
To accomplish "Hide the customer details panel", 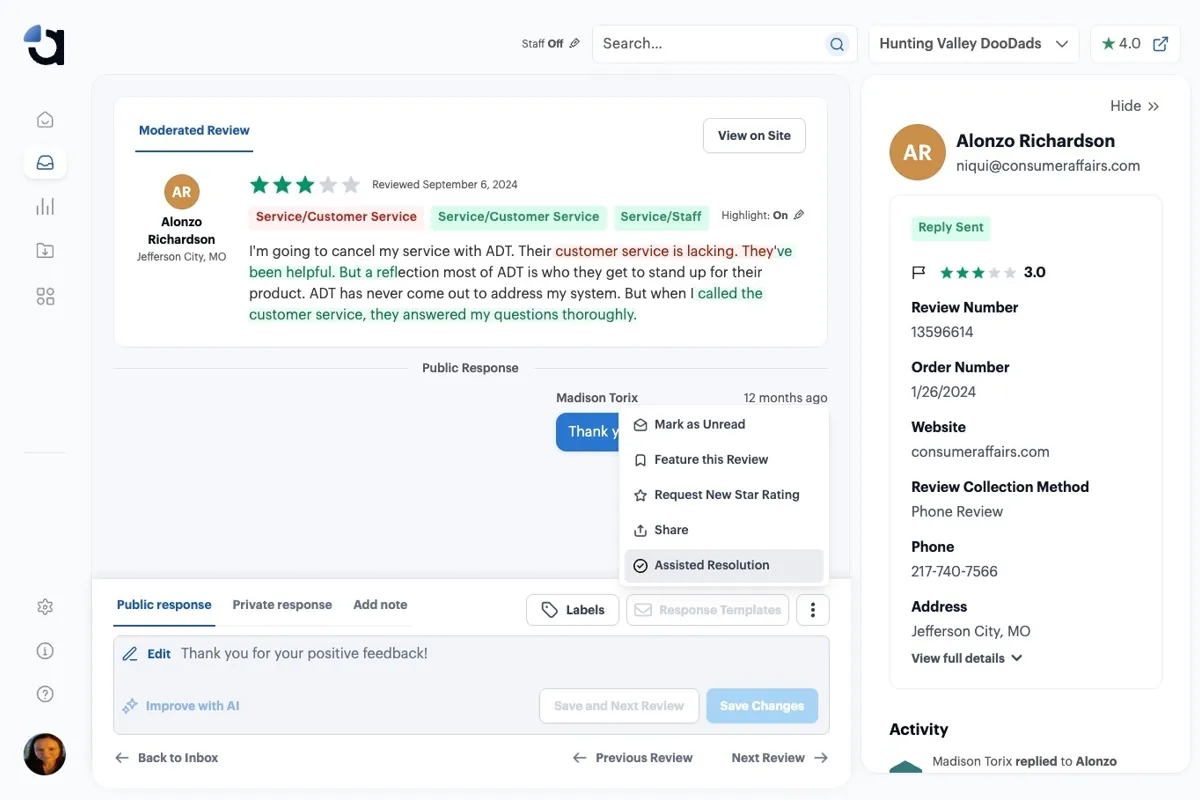I will [1134, 106].
